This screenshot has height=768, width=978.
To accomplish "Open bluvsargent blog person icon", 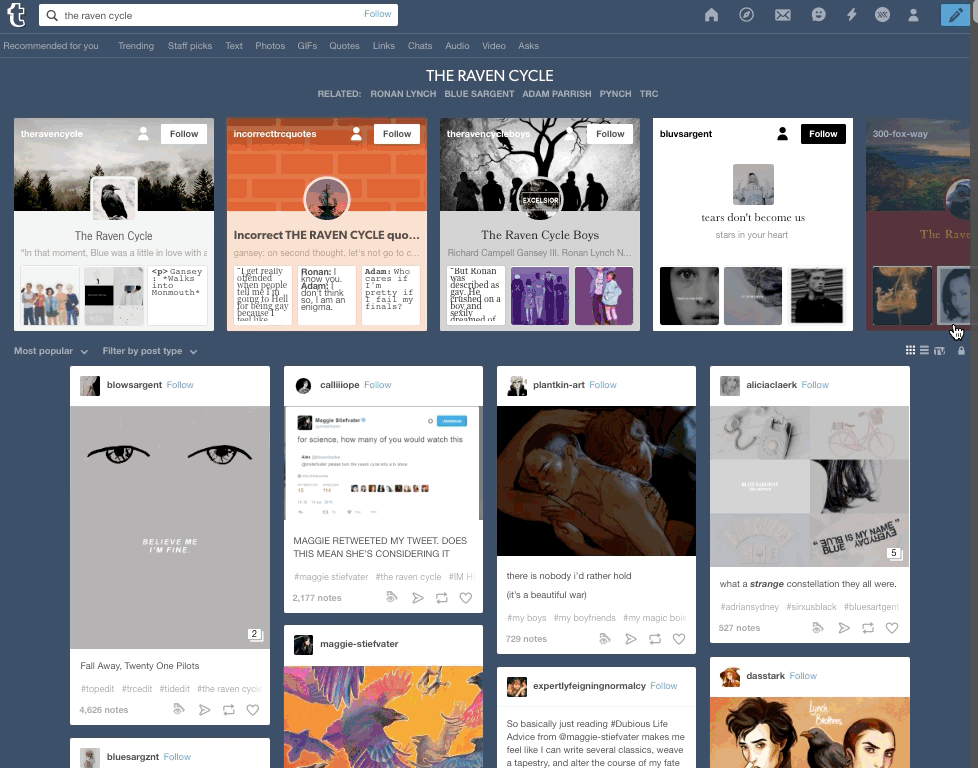I will point(782,134).
